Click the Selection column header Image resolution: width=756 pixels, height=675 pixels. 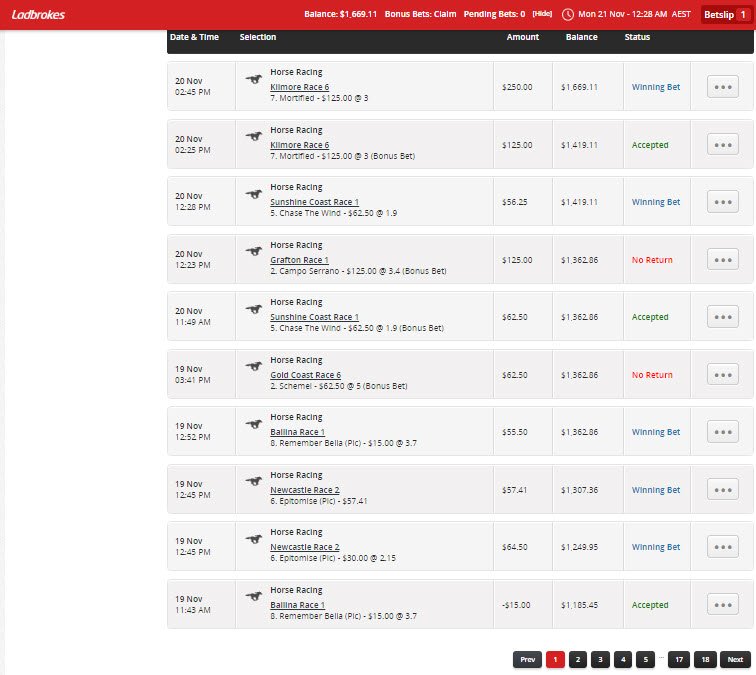pos(258,37)
